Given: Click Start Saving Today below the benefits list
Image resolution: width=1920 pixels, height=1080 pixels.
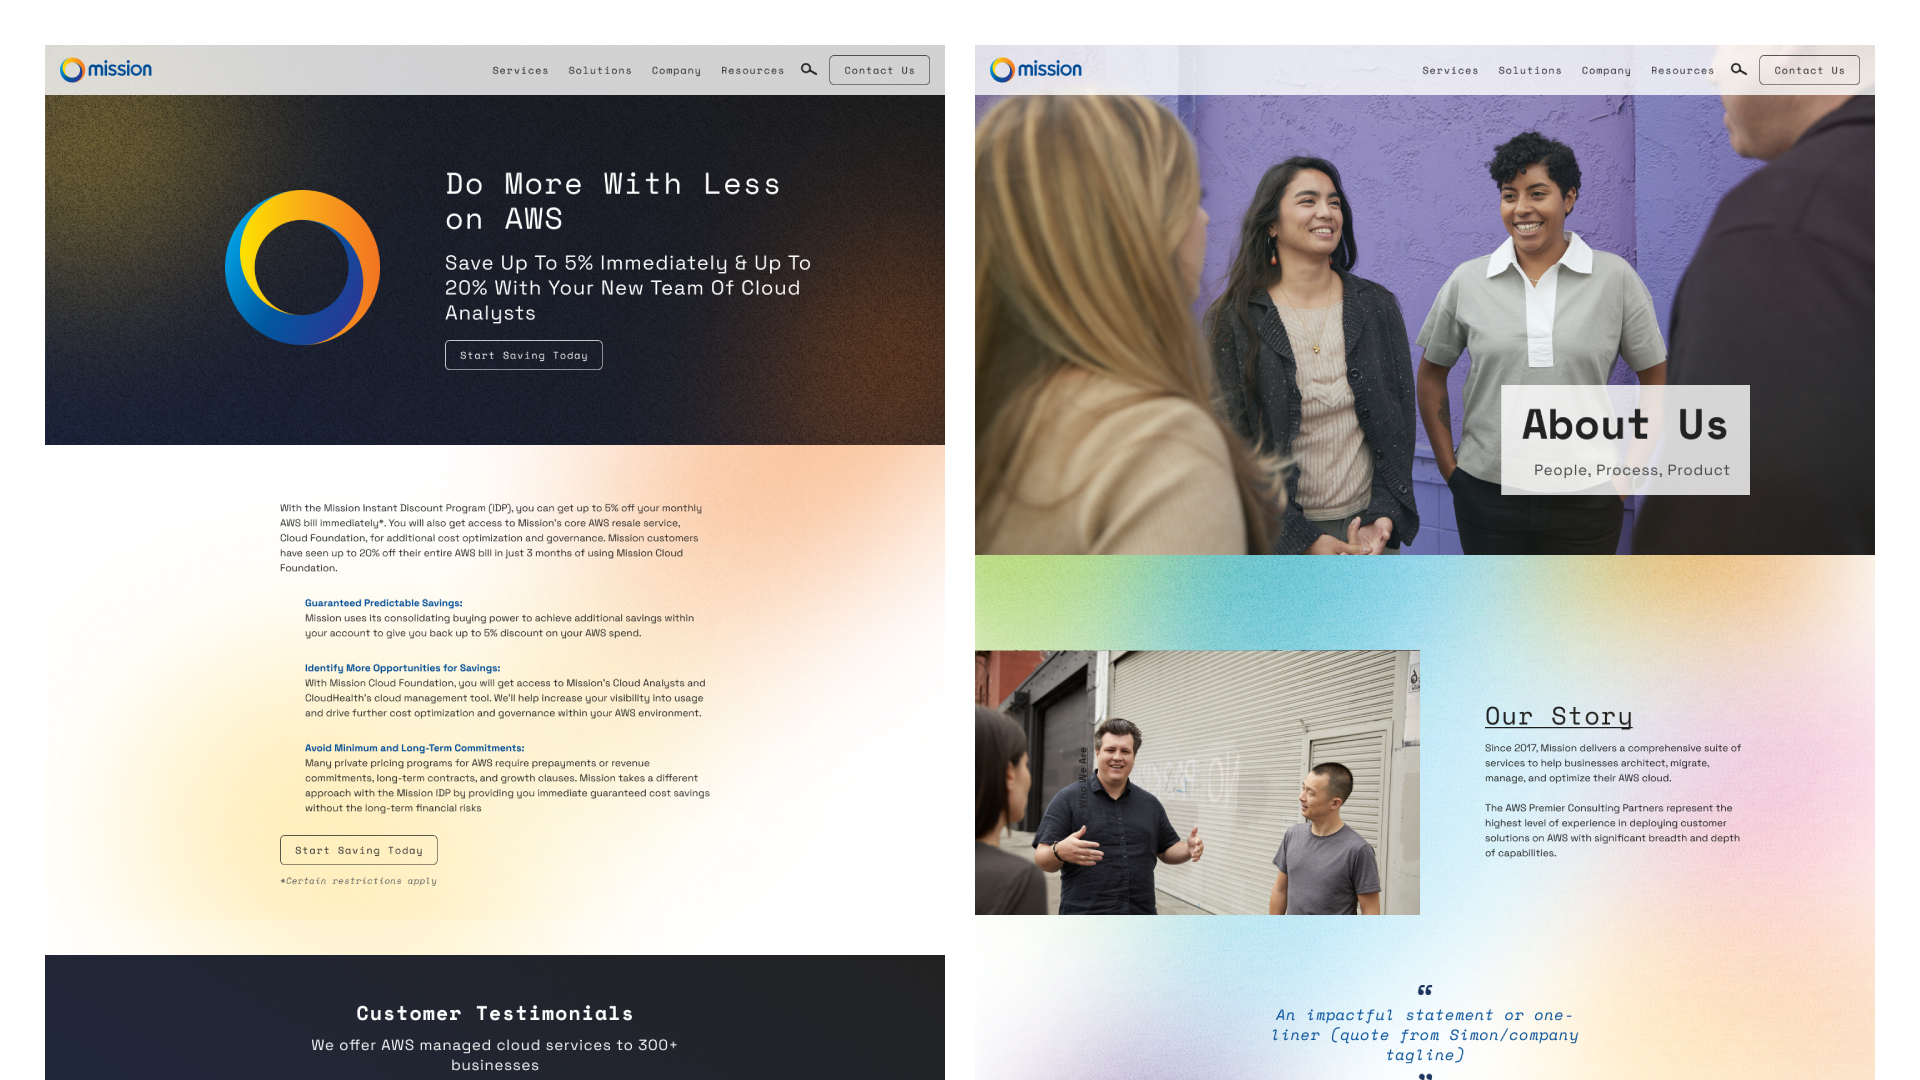Looking at the screenshot, I should click(x=358, y=850).
